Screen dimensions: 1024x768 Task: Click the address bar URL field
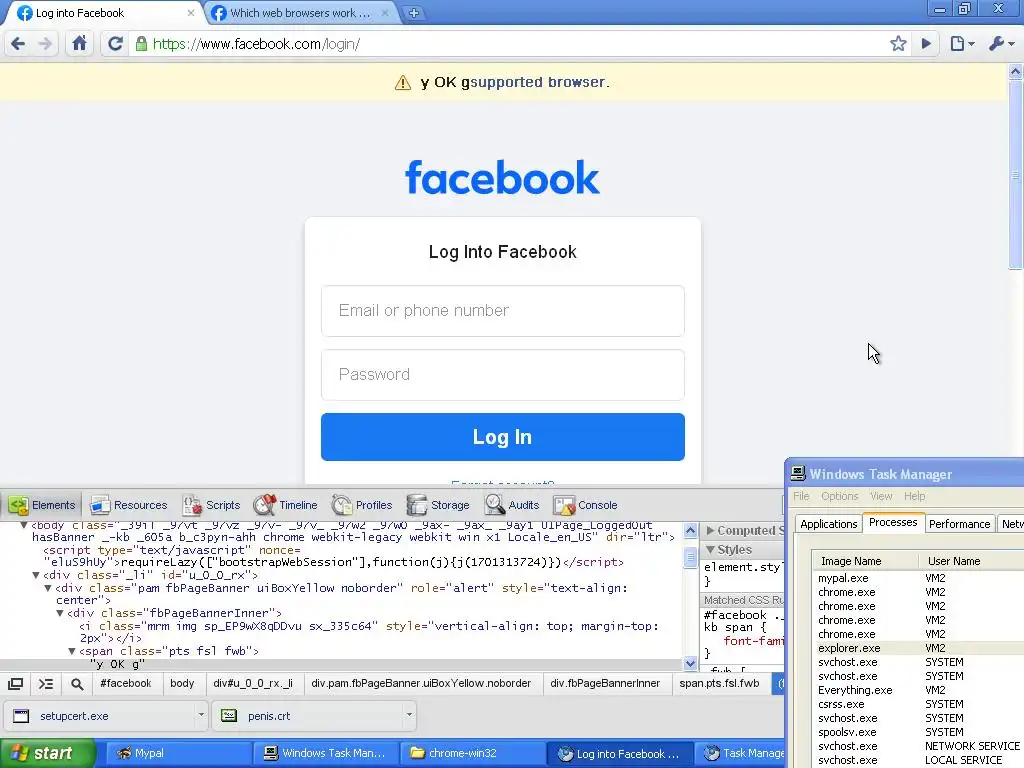point(509,44)
